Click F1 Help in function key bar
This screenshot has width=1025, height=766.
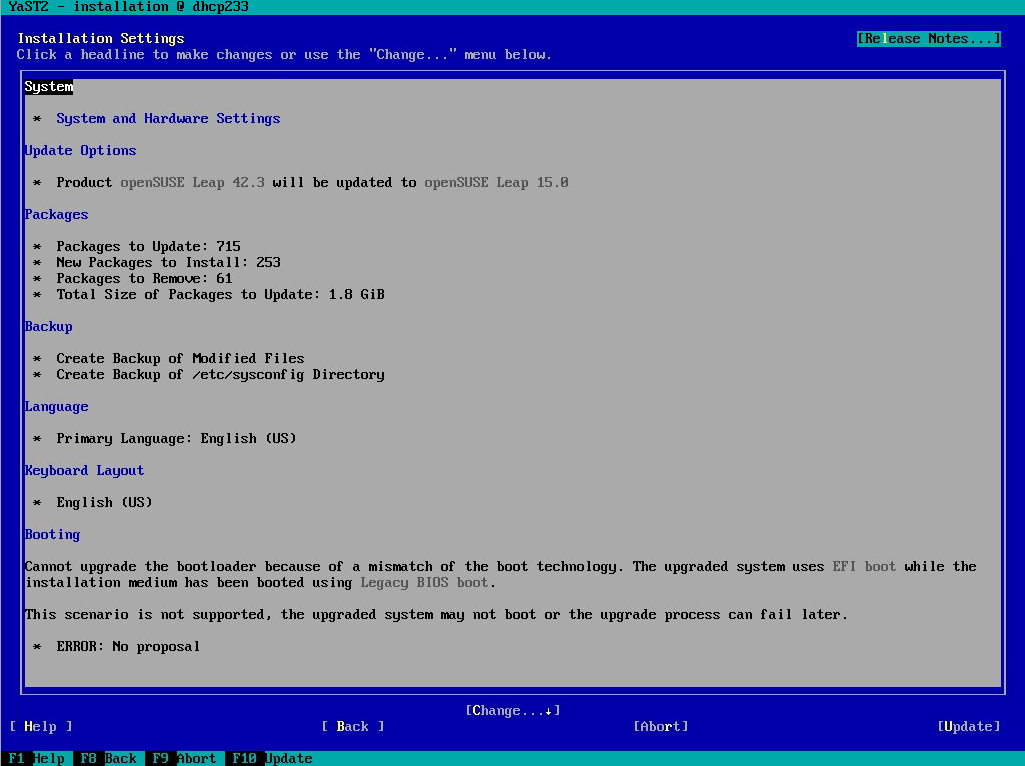[x=36, y=758]
